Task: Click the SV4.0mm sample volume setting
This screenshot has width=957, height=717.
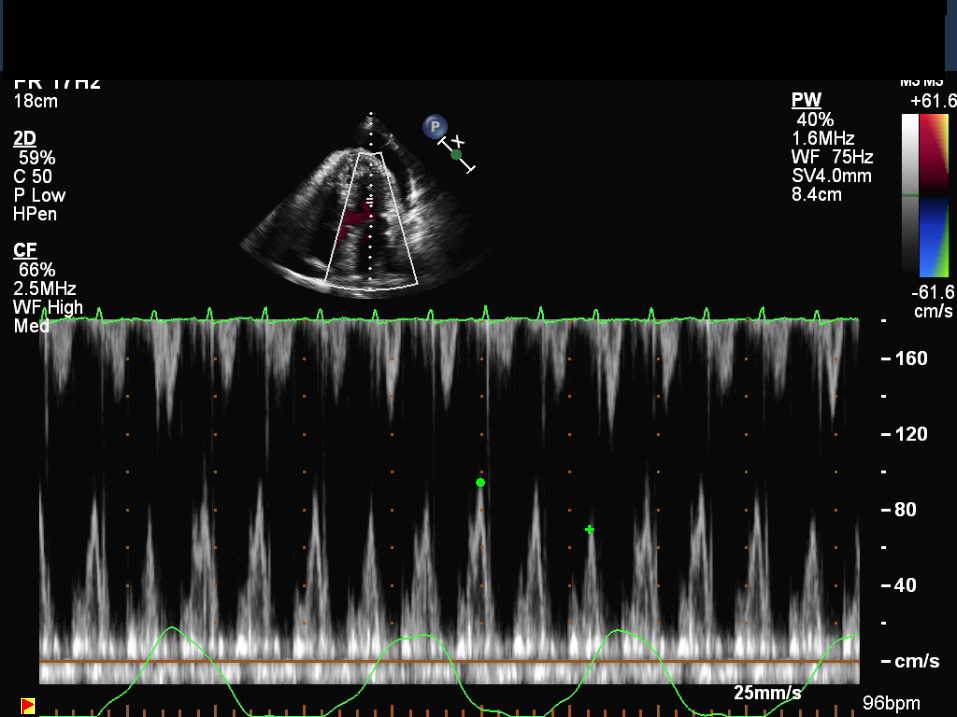Action: point(830,176)
